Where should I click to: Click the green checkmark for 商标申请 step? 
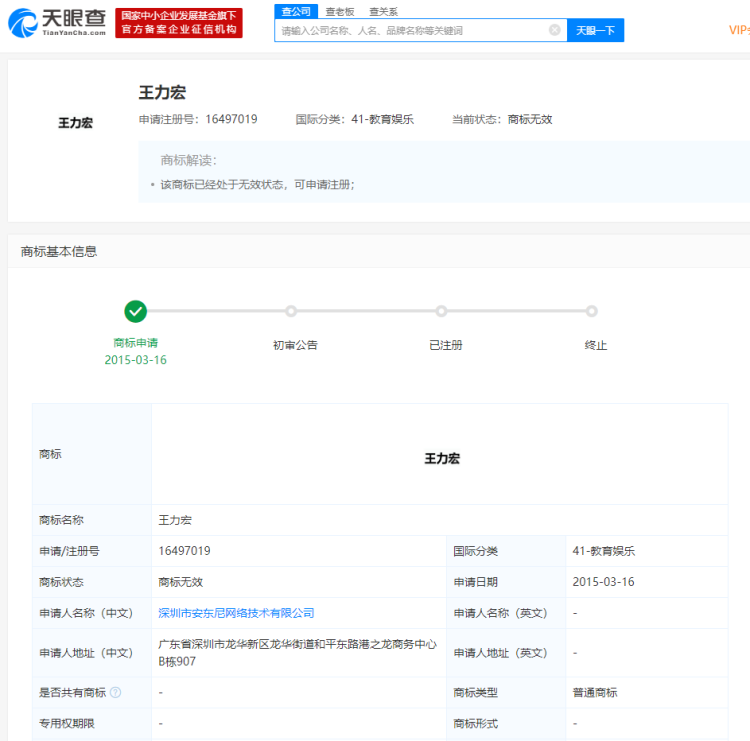tap(136, 311)
